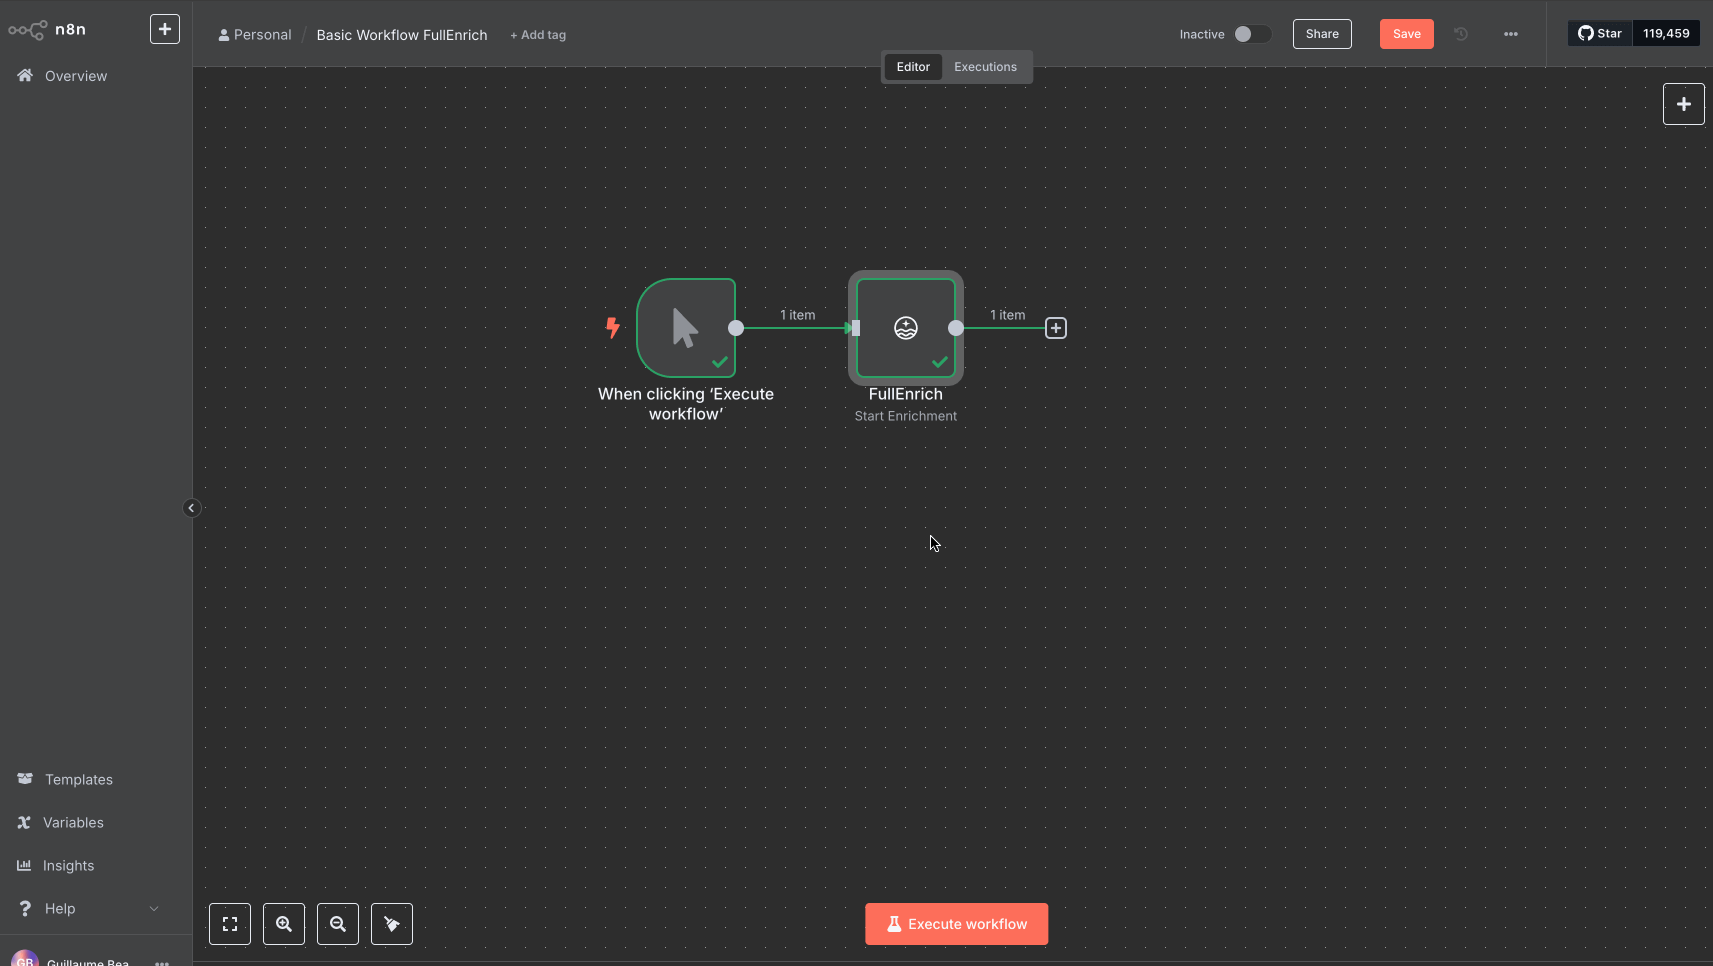Click the Personal project breadcrumb
Screen dimensions: 1713x966
tap(255, 35)
